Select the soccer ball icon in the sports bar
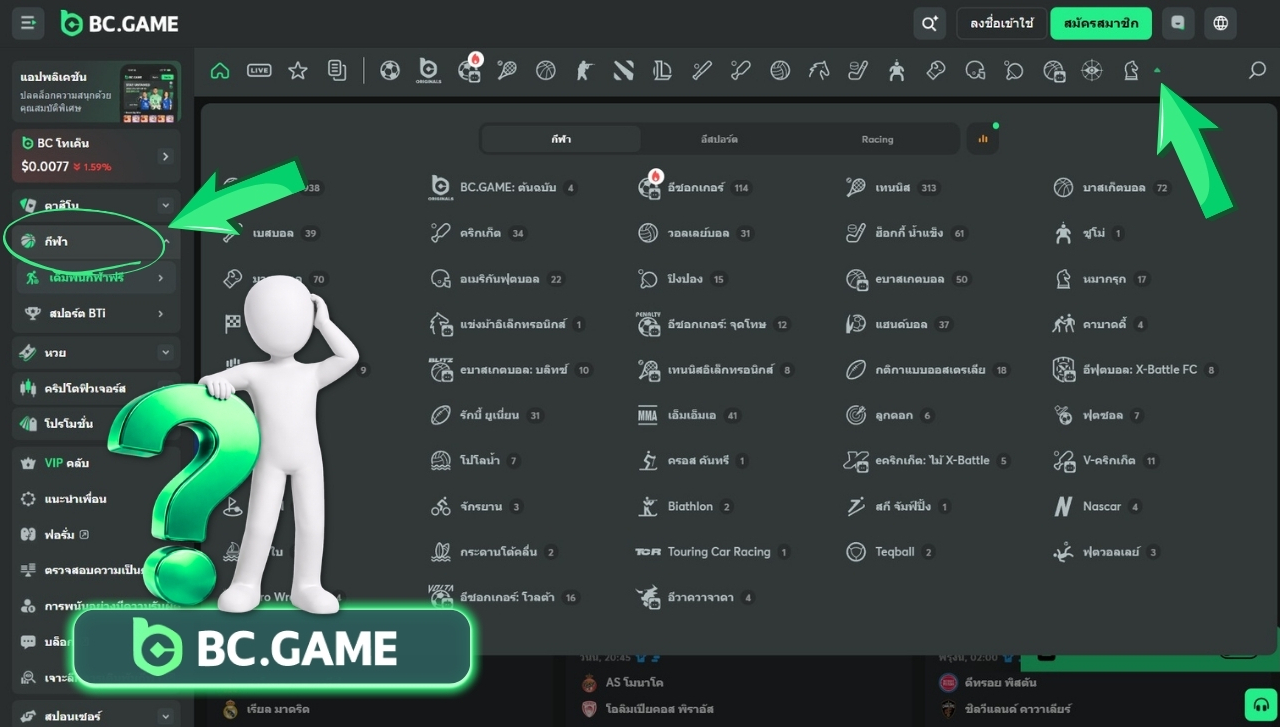1280x727 pixels. [390, 70]
